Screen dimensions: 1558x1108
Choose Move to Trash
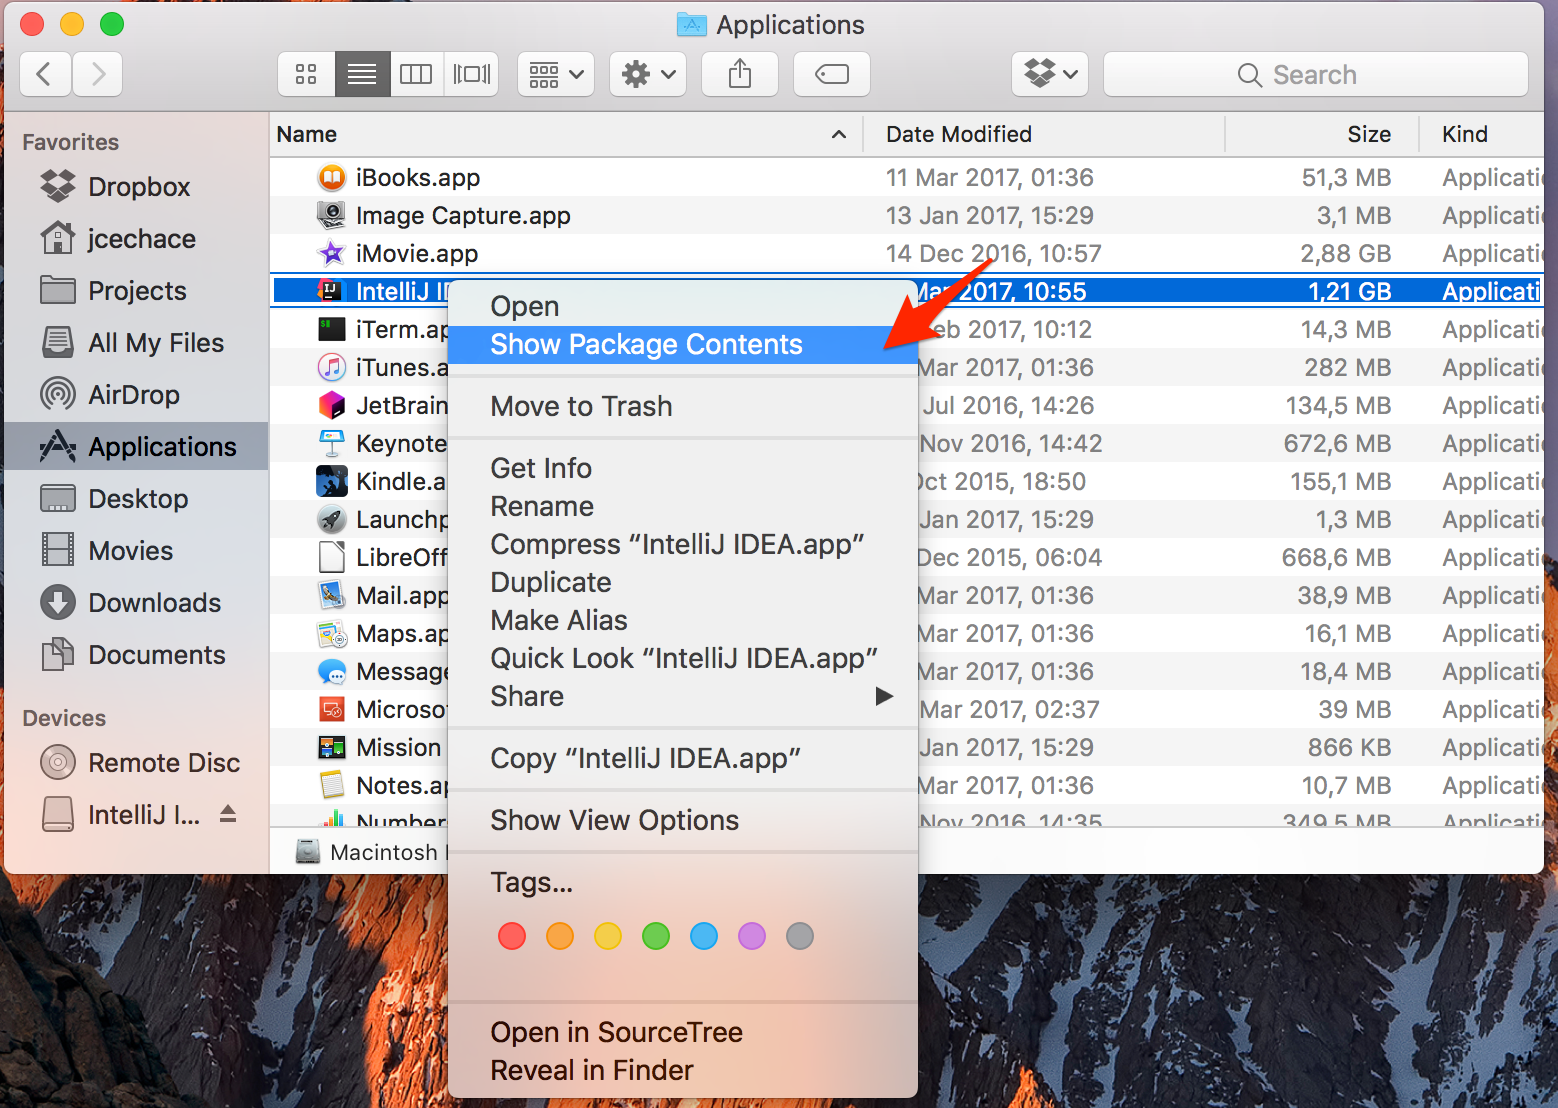[683, 407]
